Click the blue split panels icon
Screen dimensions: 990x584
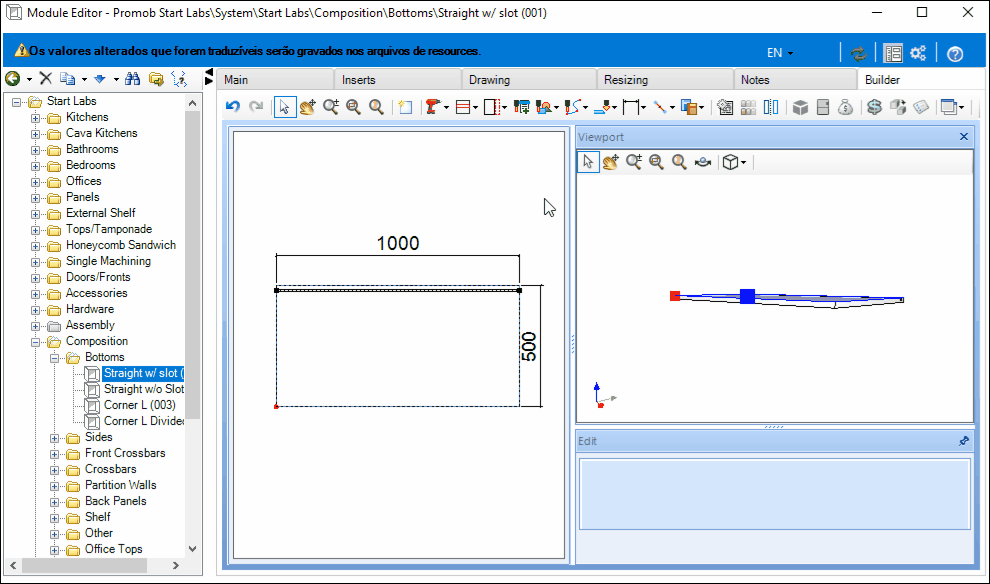pyautogui.click(x=771, y=107)
